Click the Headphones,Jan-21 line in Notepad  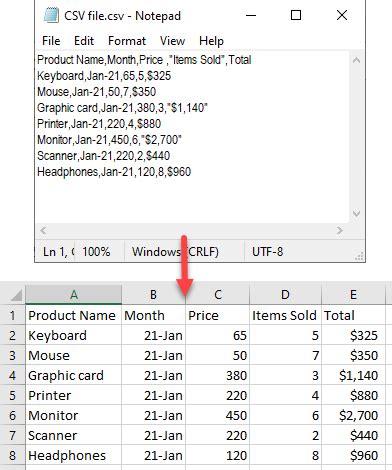(114, 172)
